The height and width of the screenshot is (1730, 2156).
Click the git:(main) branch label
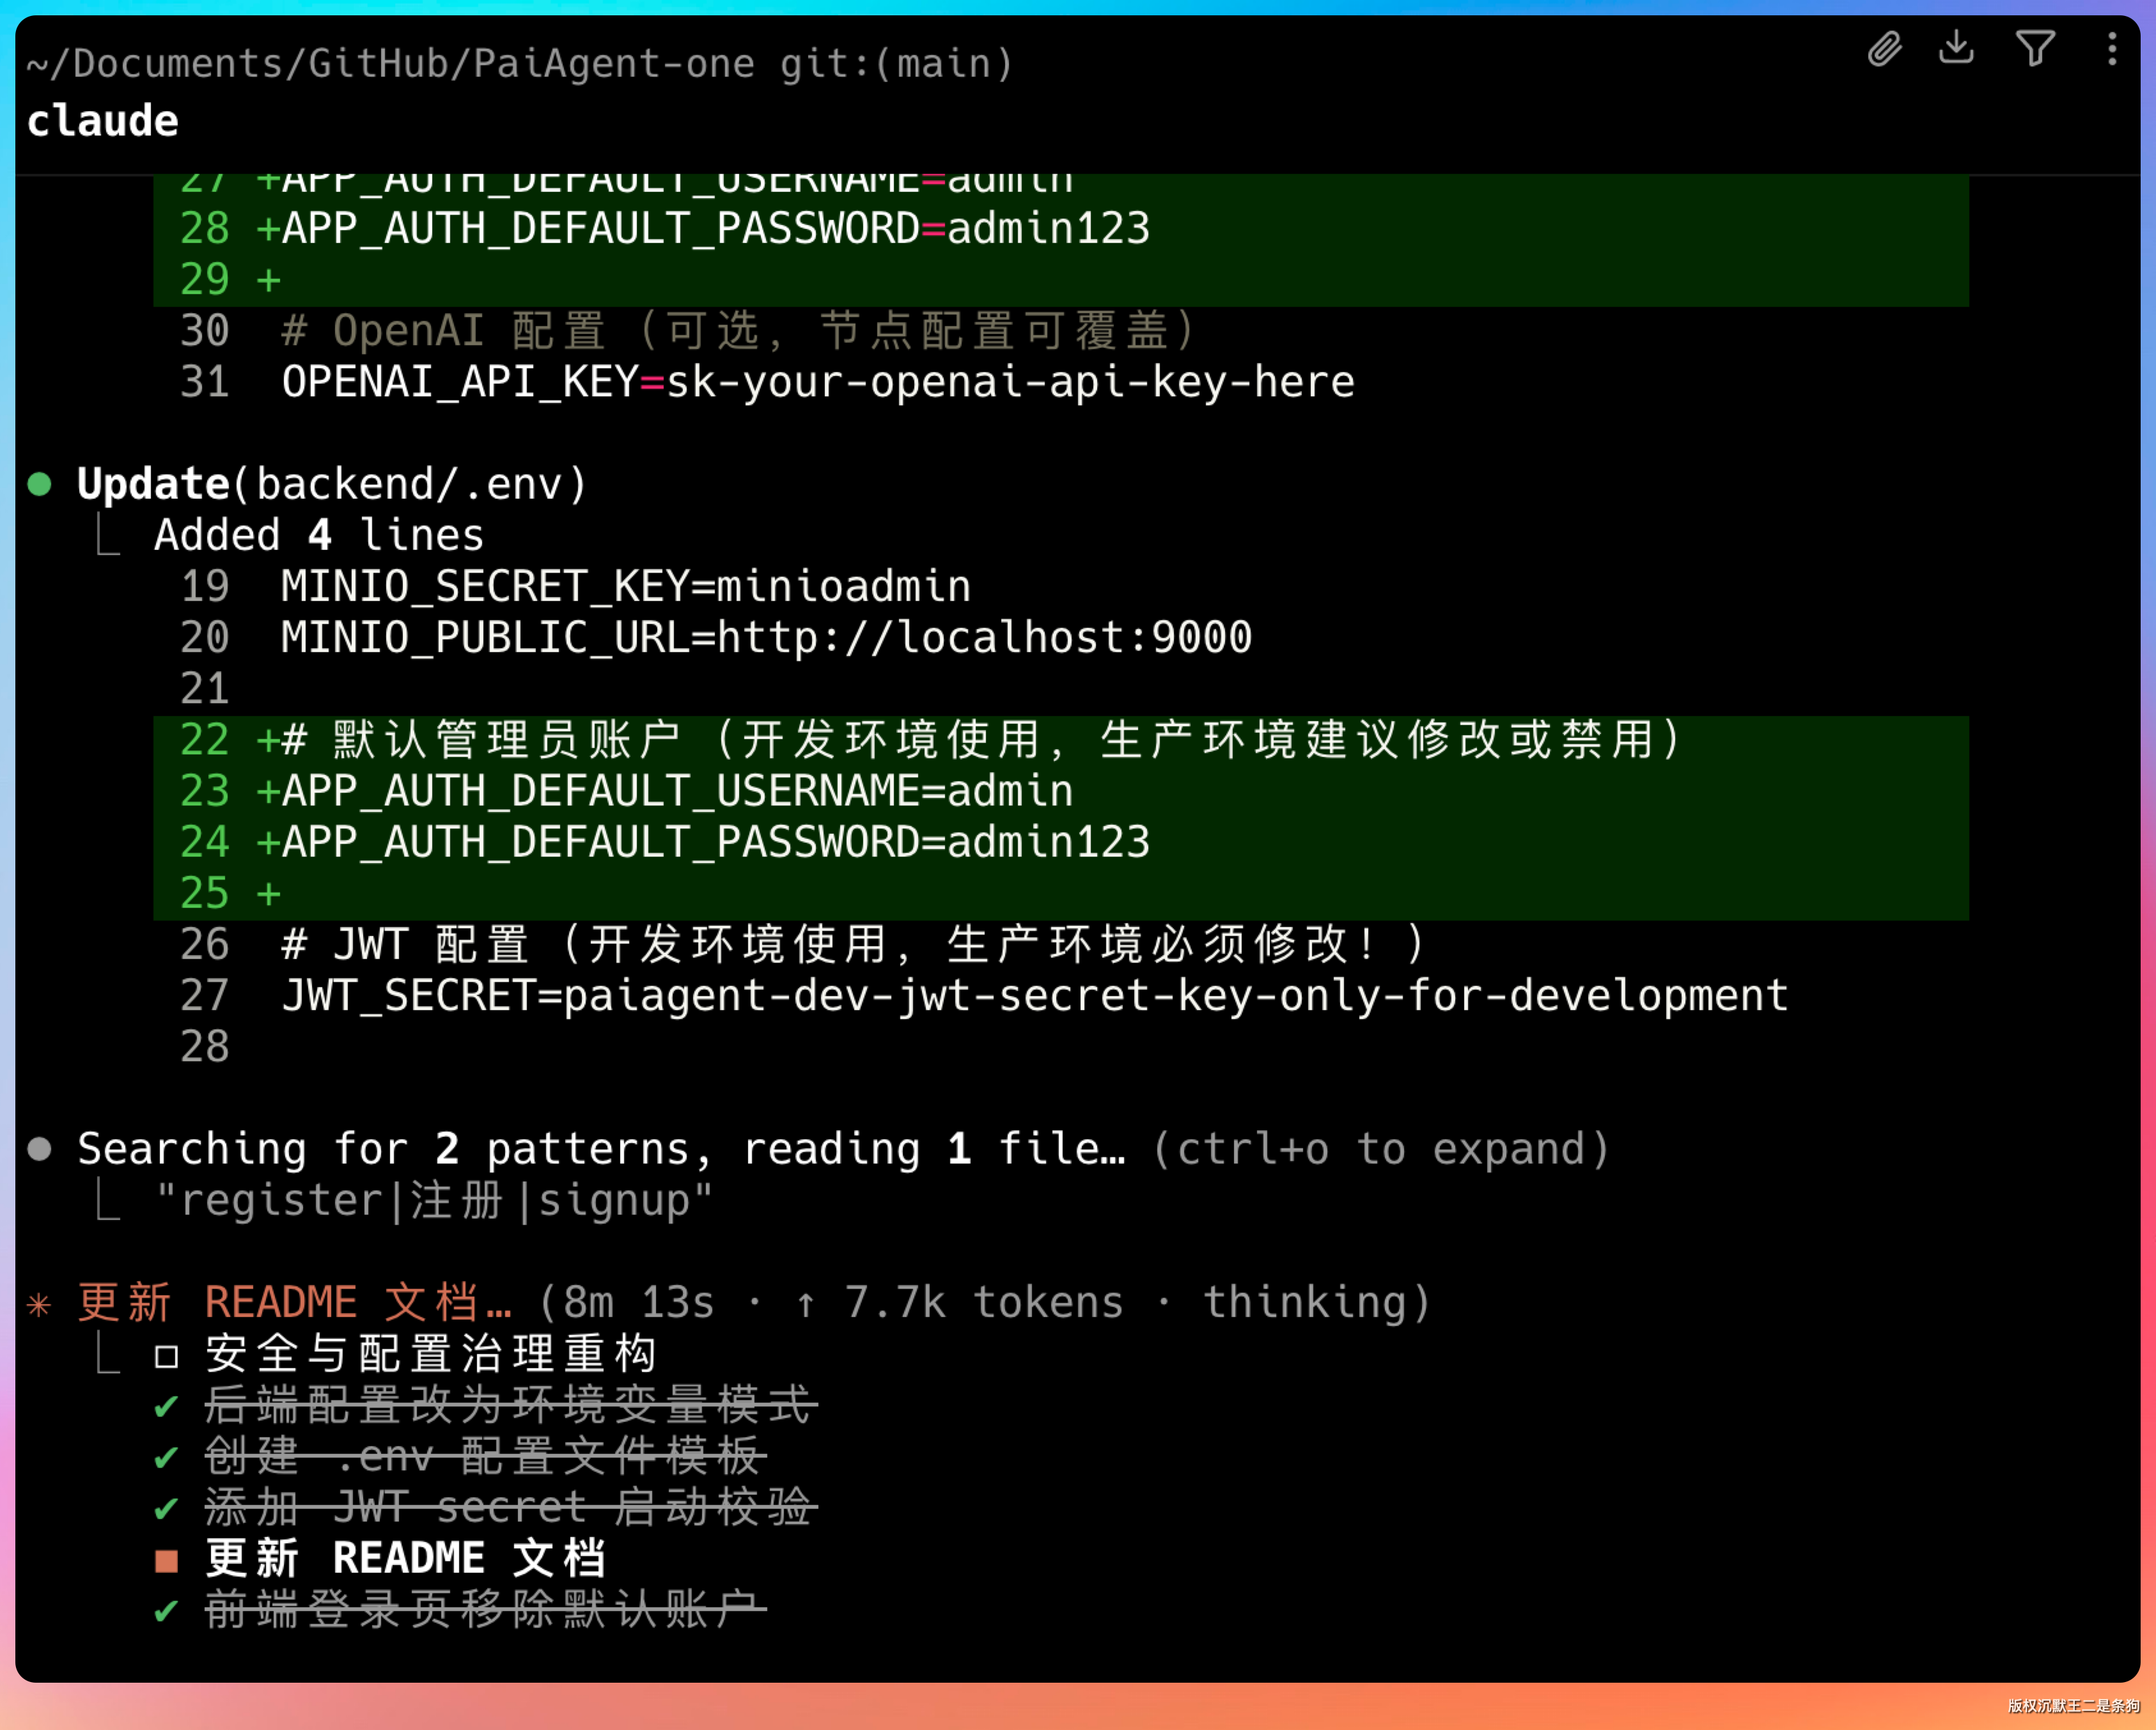896,64
